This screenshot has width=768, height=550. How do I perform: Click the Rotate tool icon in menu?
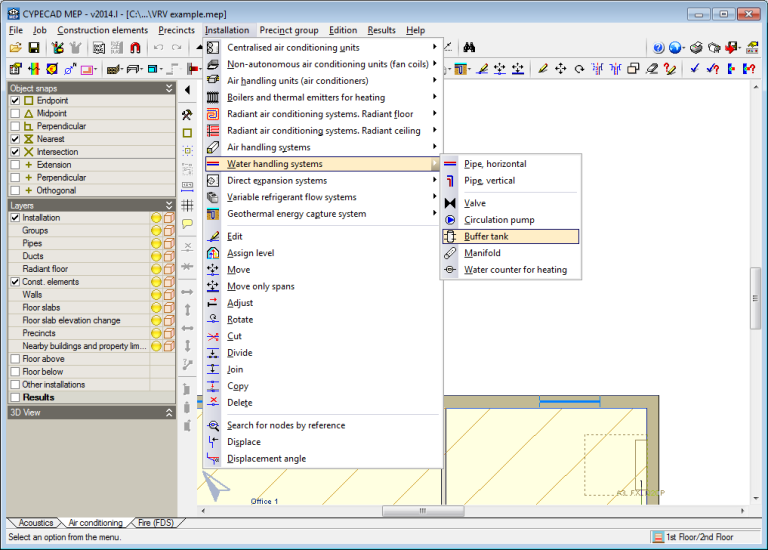[213, 320]
